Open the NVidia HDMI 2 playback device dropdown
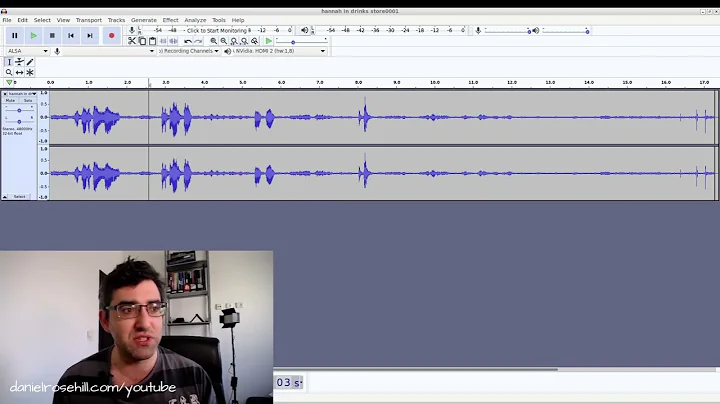Viewport: 720px width, 404px height. click(279, 51)
